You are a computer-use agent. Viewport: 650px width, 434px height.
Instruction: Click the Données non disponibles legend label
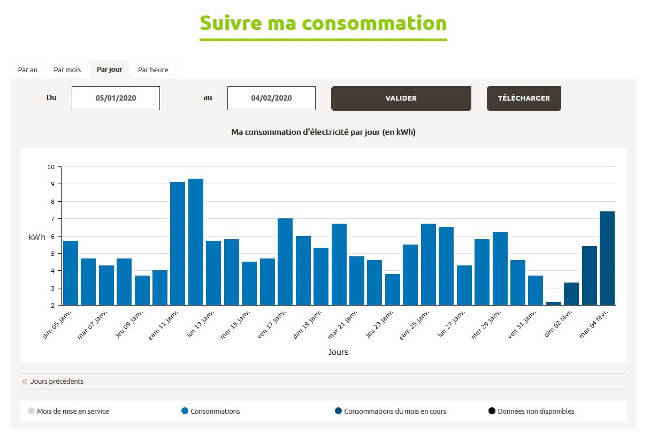(536, 411)
